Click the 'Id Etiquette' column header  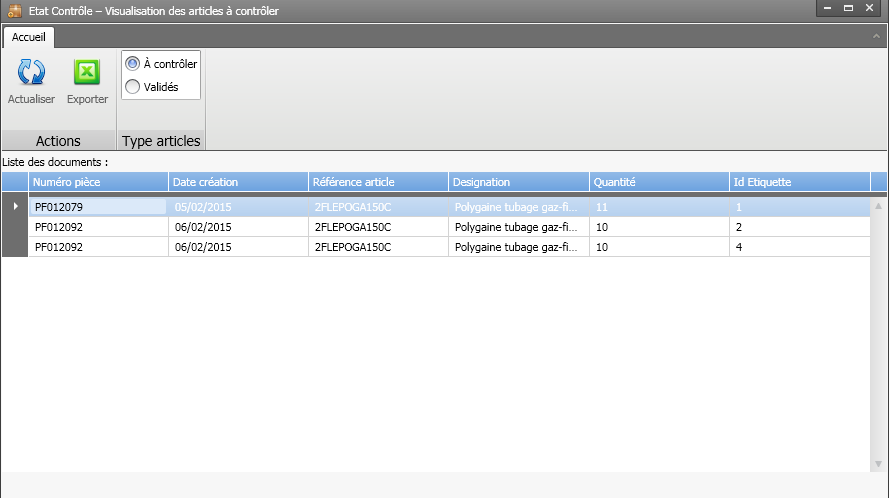click(x=797, y=182)
